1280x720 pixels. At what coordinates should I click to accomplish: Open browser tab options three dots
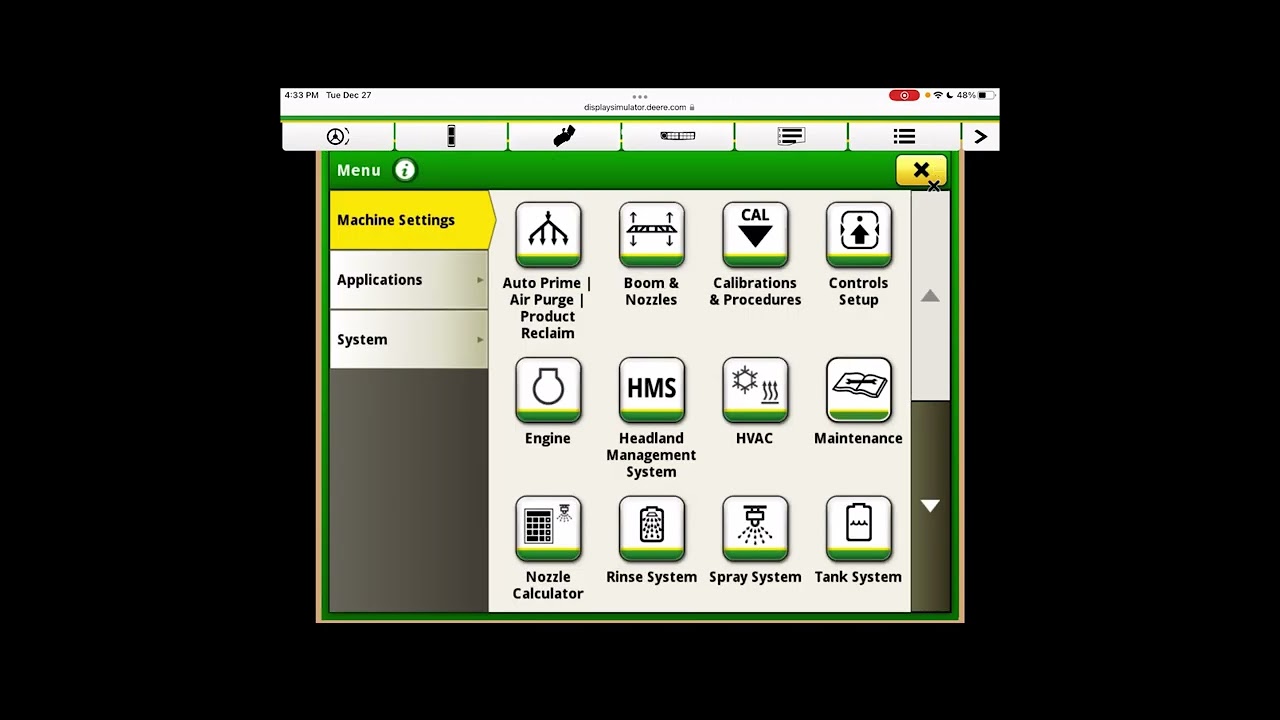click(x=640, y=96)
